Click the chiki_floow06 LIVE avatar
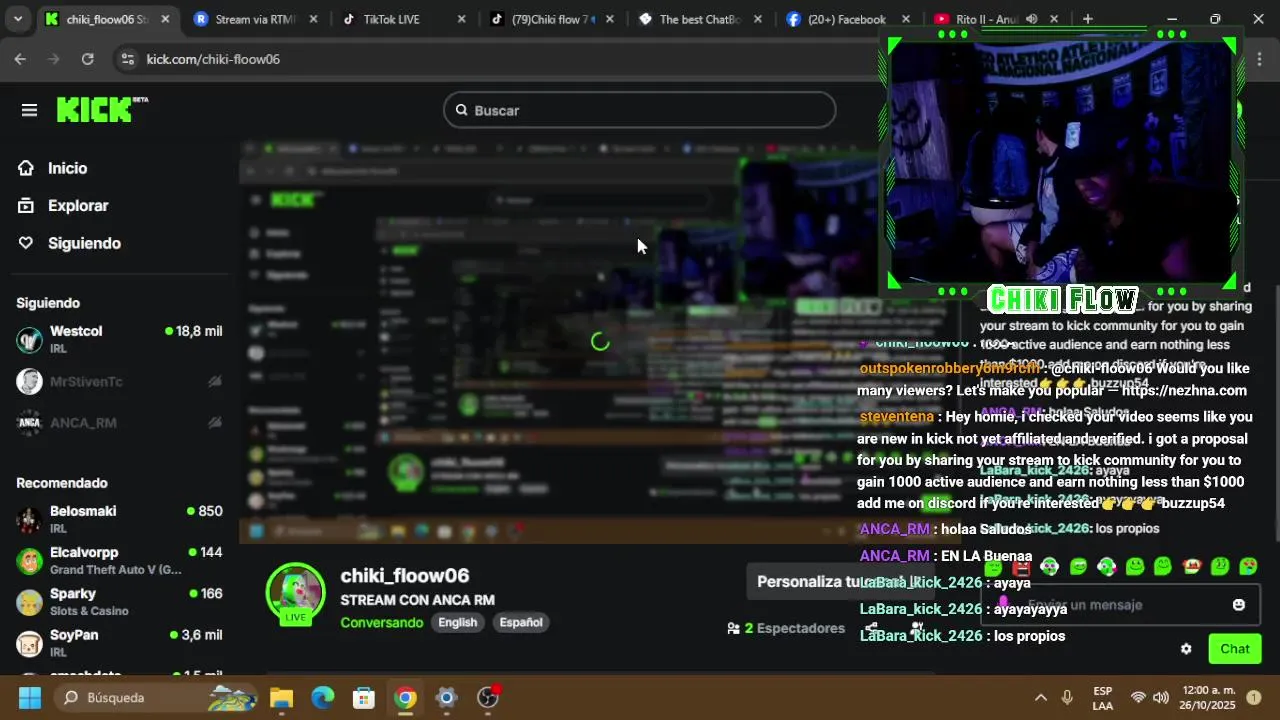The image size is (1280, 720). (295, 593)
